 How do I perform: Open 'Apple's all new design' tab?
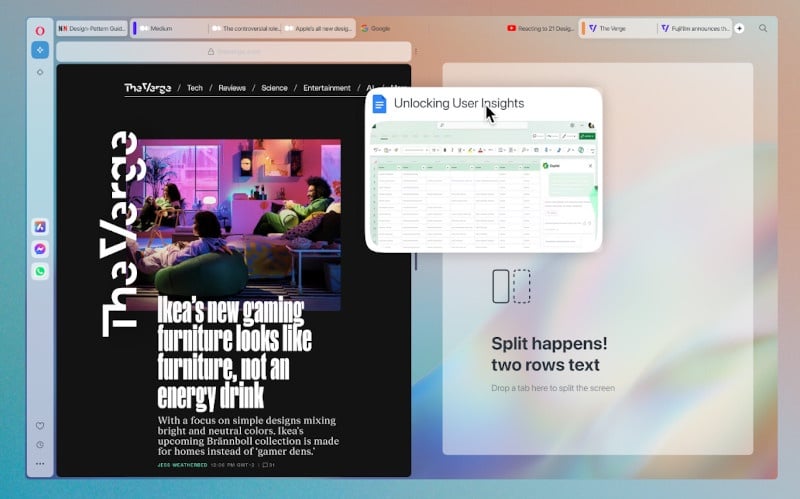tap(318, 29)
